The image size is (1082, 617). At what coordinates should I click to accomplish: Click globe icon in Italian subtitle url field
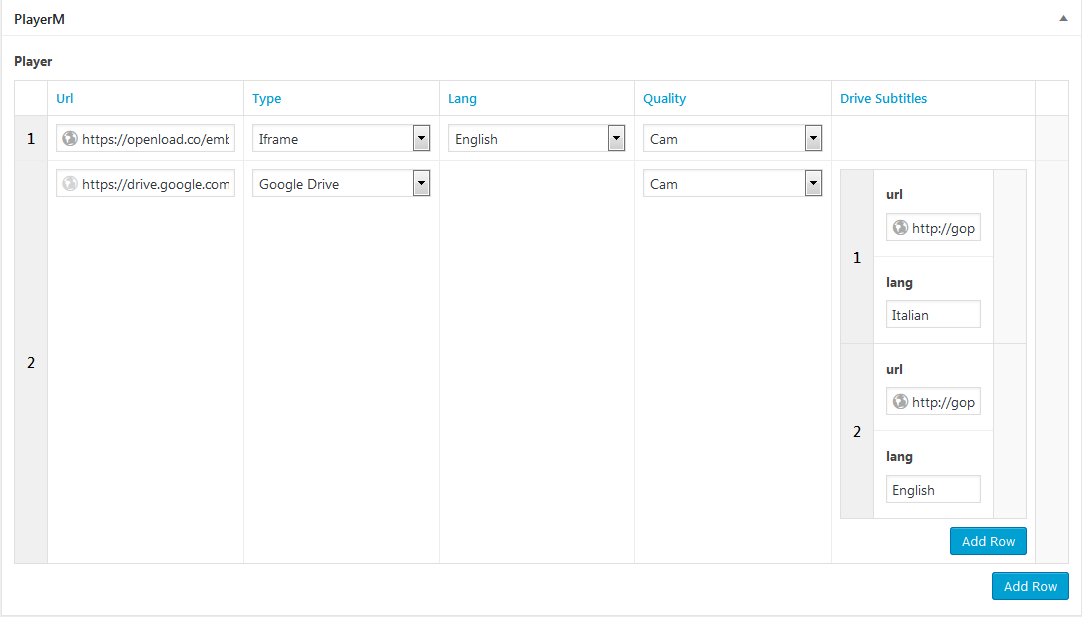[900, 228]
